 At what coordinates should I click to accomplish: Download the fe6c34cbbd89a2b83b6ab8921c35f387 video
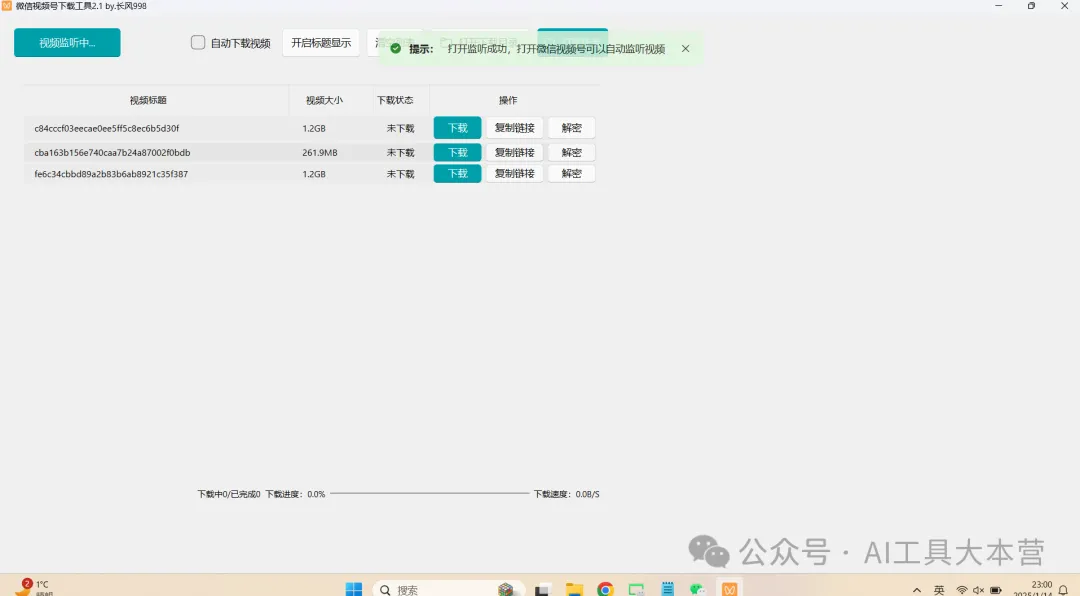click(457, 174)
